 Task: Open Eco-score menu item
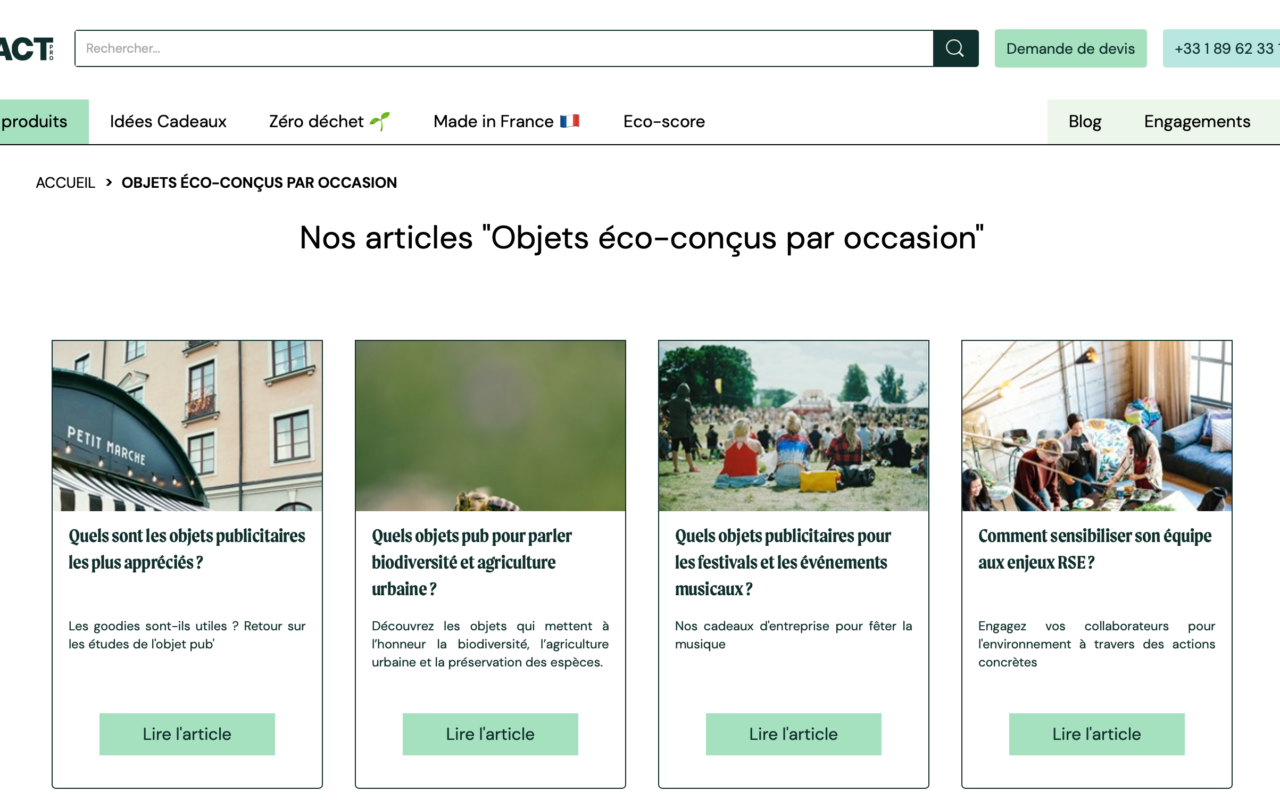[x=664, y=122]
